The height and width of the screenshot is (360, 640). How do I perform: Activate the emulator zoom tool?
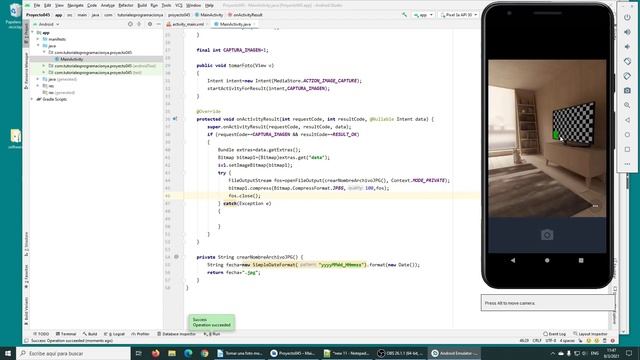(x=627, y=105)
